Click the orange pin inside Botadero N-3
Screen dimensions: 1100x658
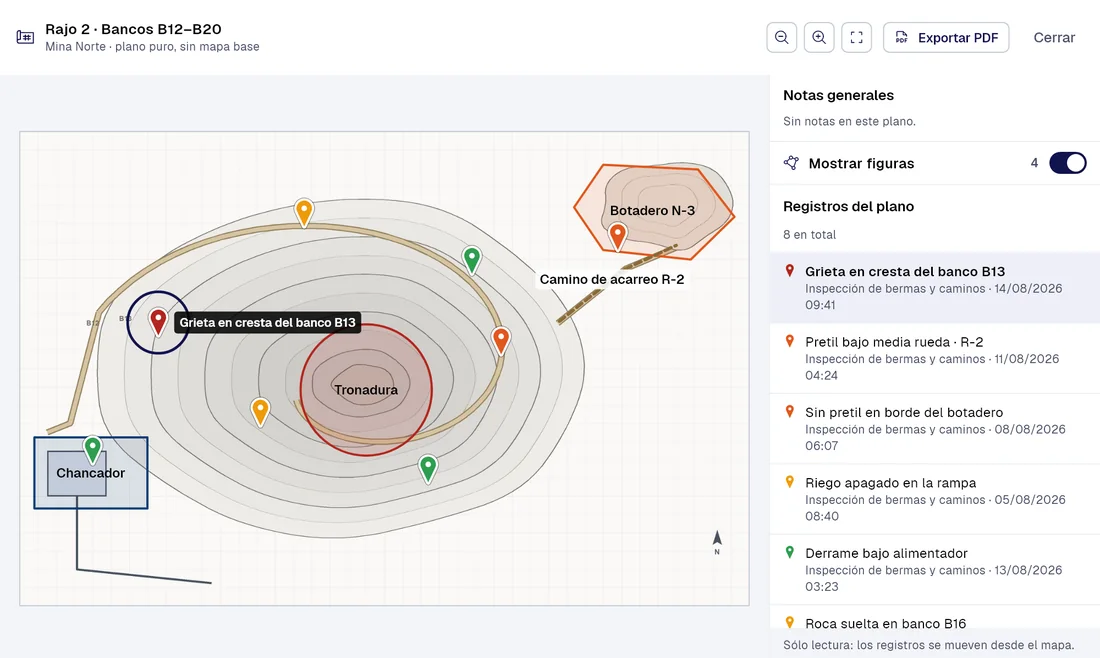point(617,236)
